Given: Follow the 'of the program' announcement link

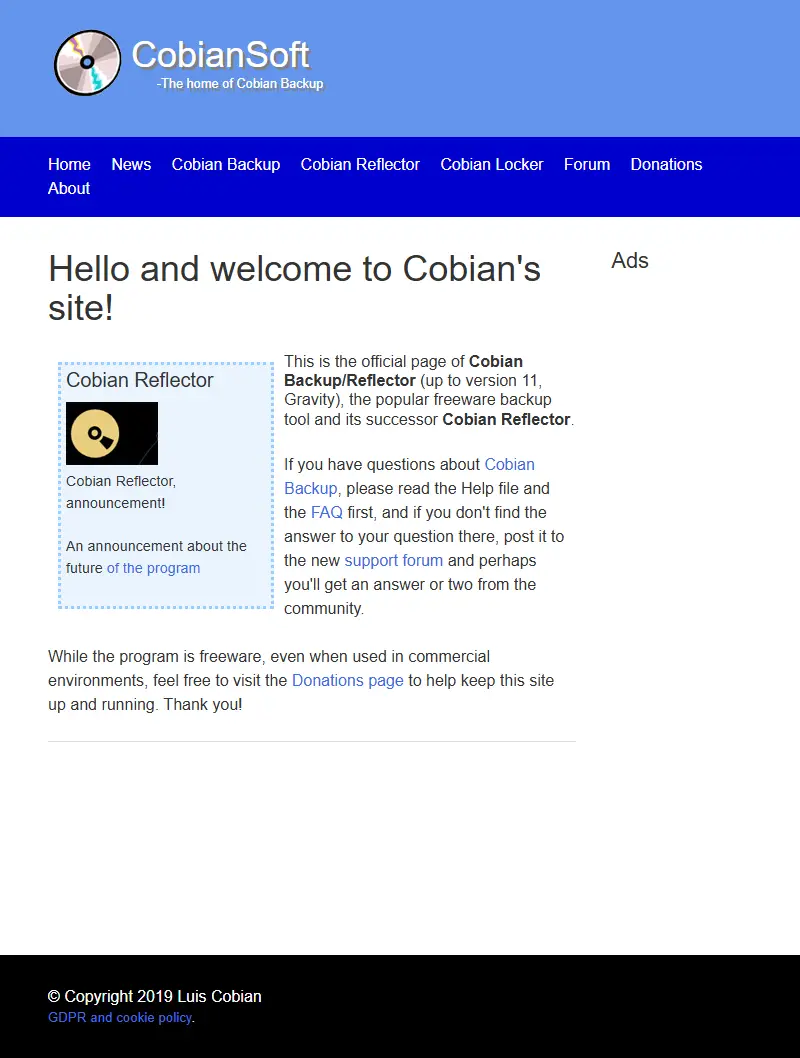Looking at the screenshot, I should point(153,568).
